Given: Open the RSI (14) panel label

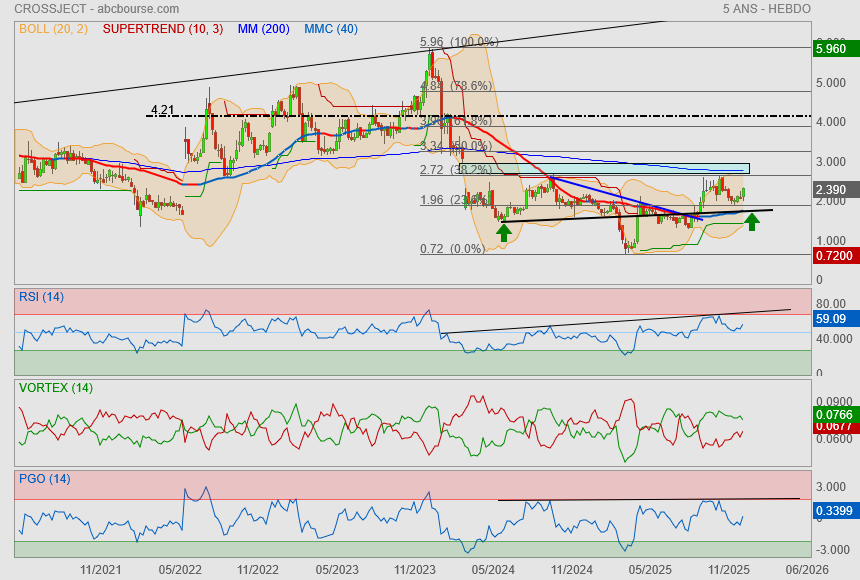Looking at the screenshot, I should pyautogui.click(x=42, y=296).
